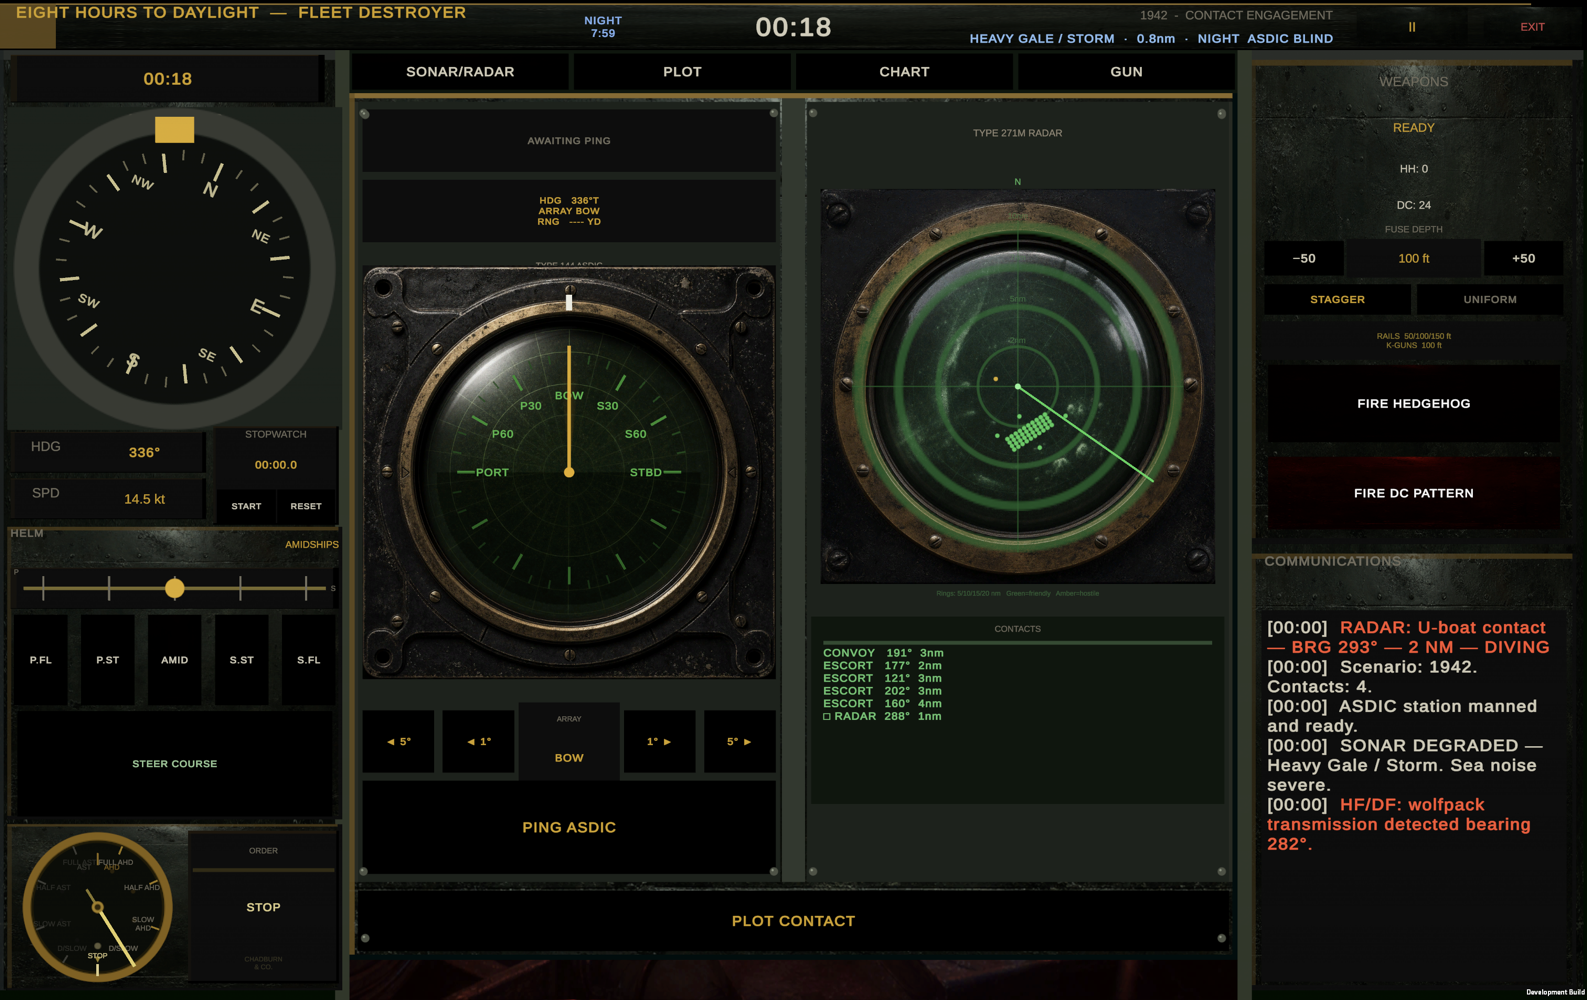Click the PING ASDIC button

(569, 827)
